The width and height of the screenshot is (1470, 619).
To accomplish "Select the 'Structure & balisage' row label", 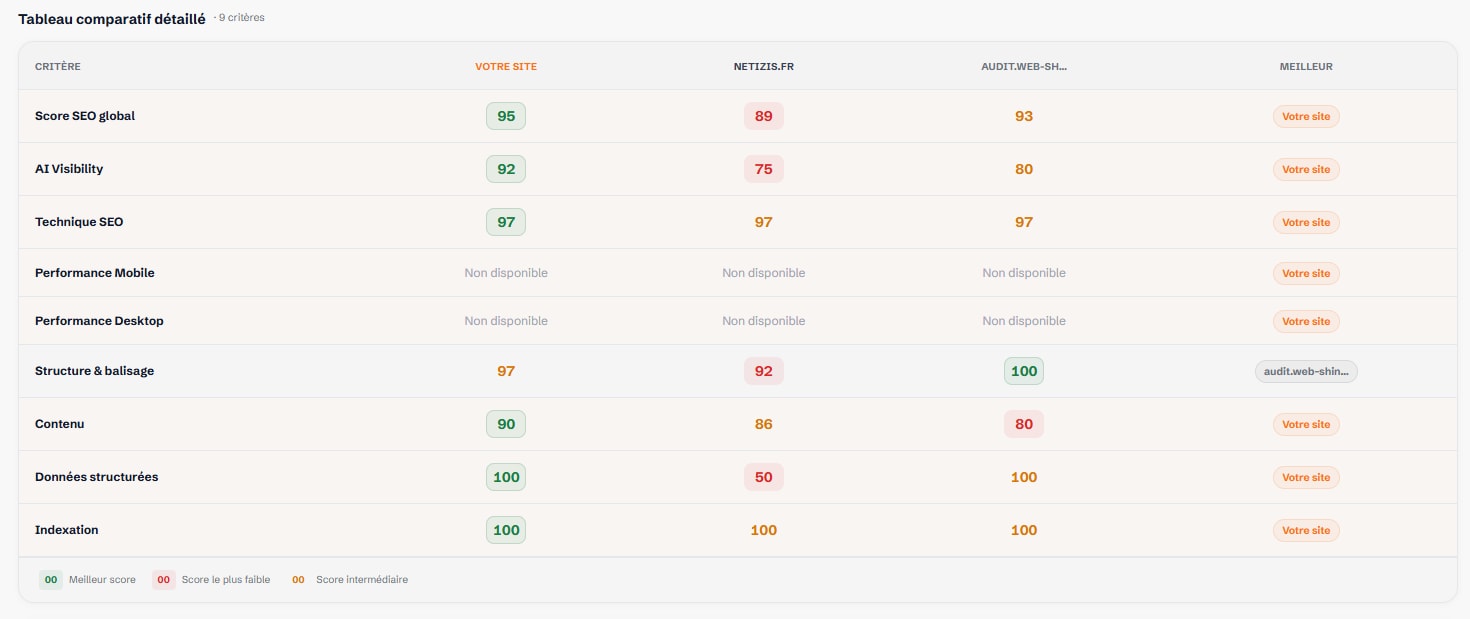I will 95,371.
